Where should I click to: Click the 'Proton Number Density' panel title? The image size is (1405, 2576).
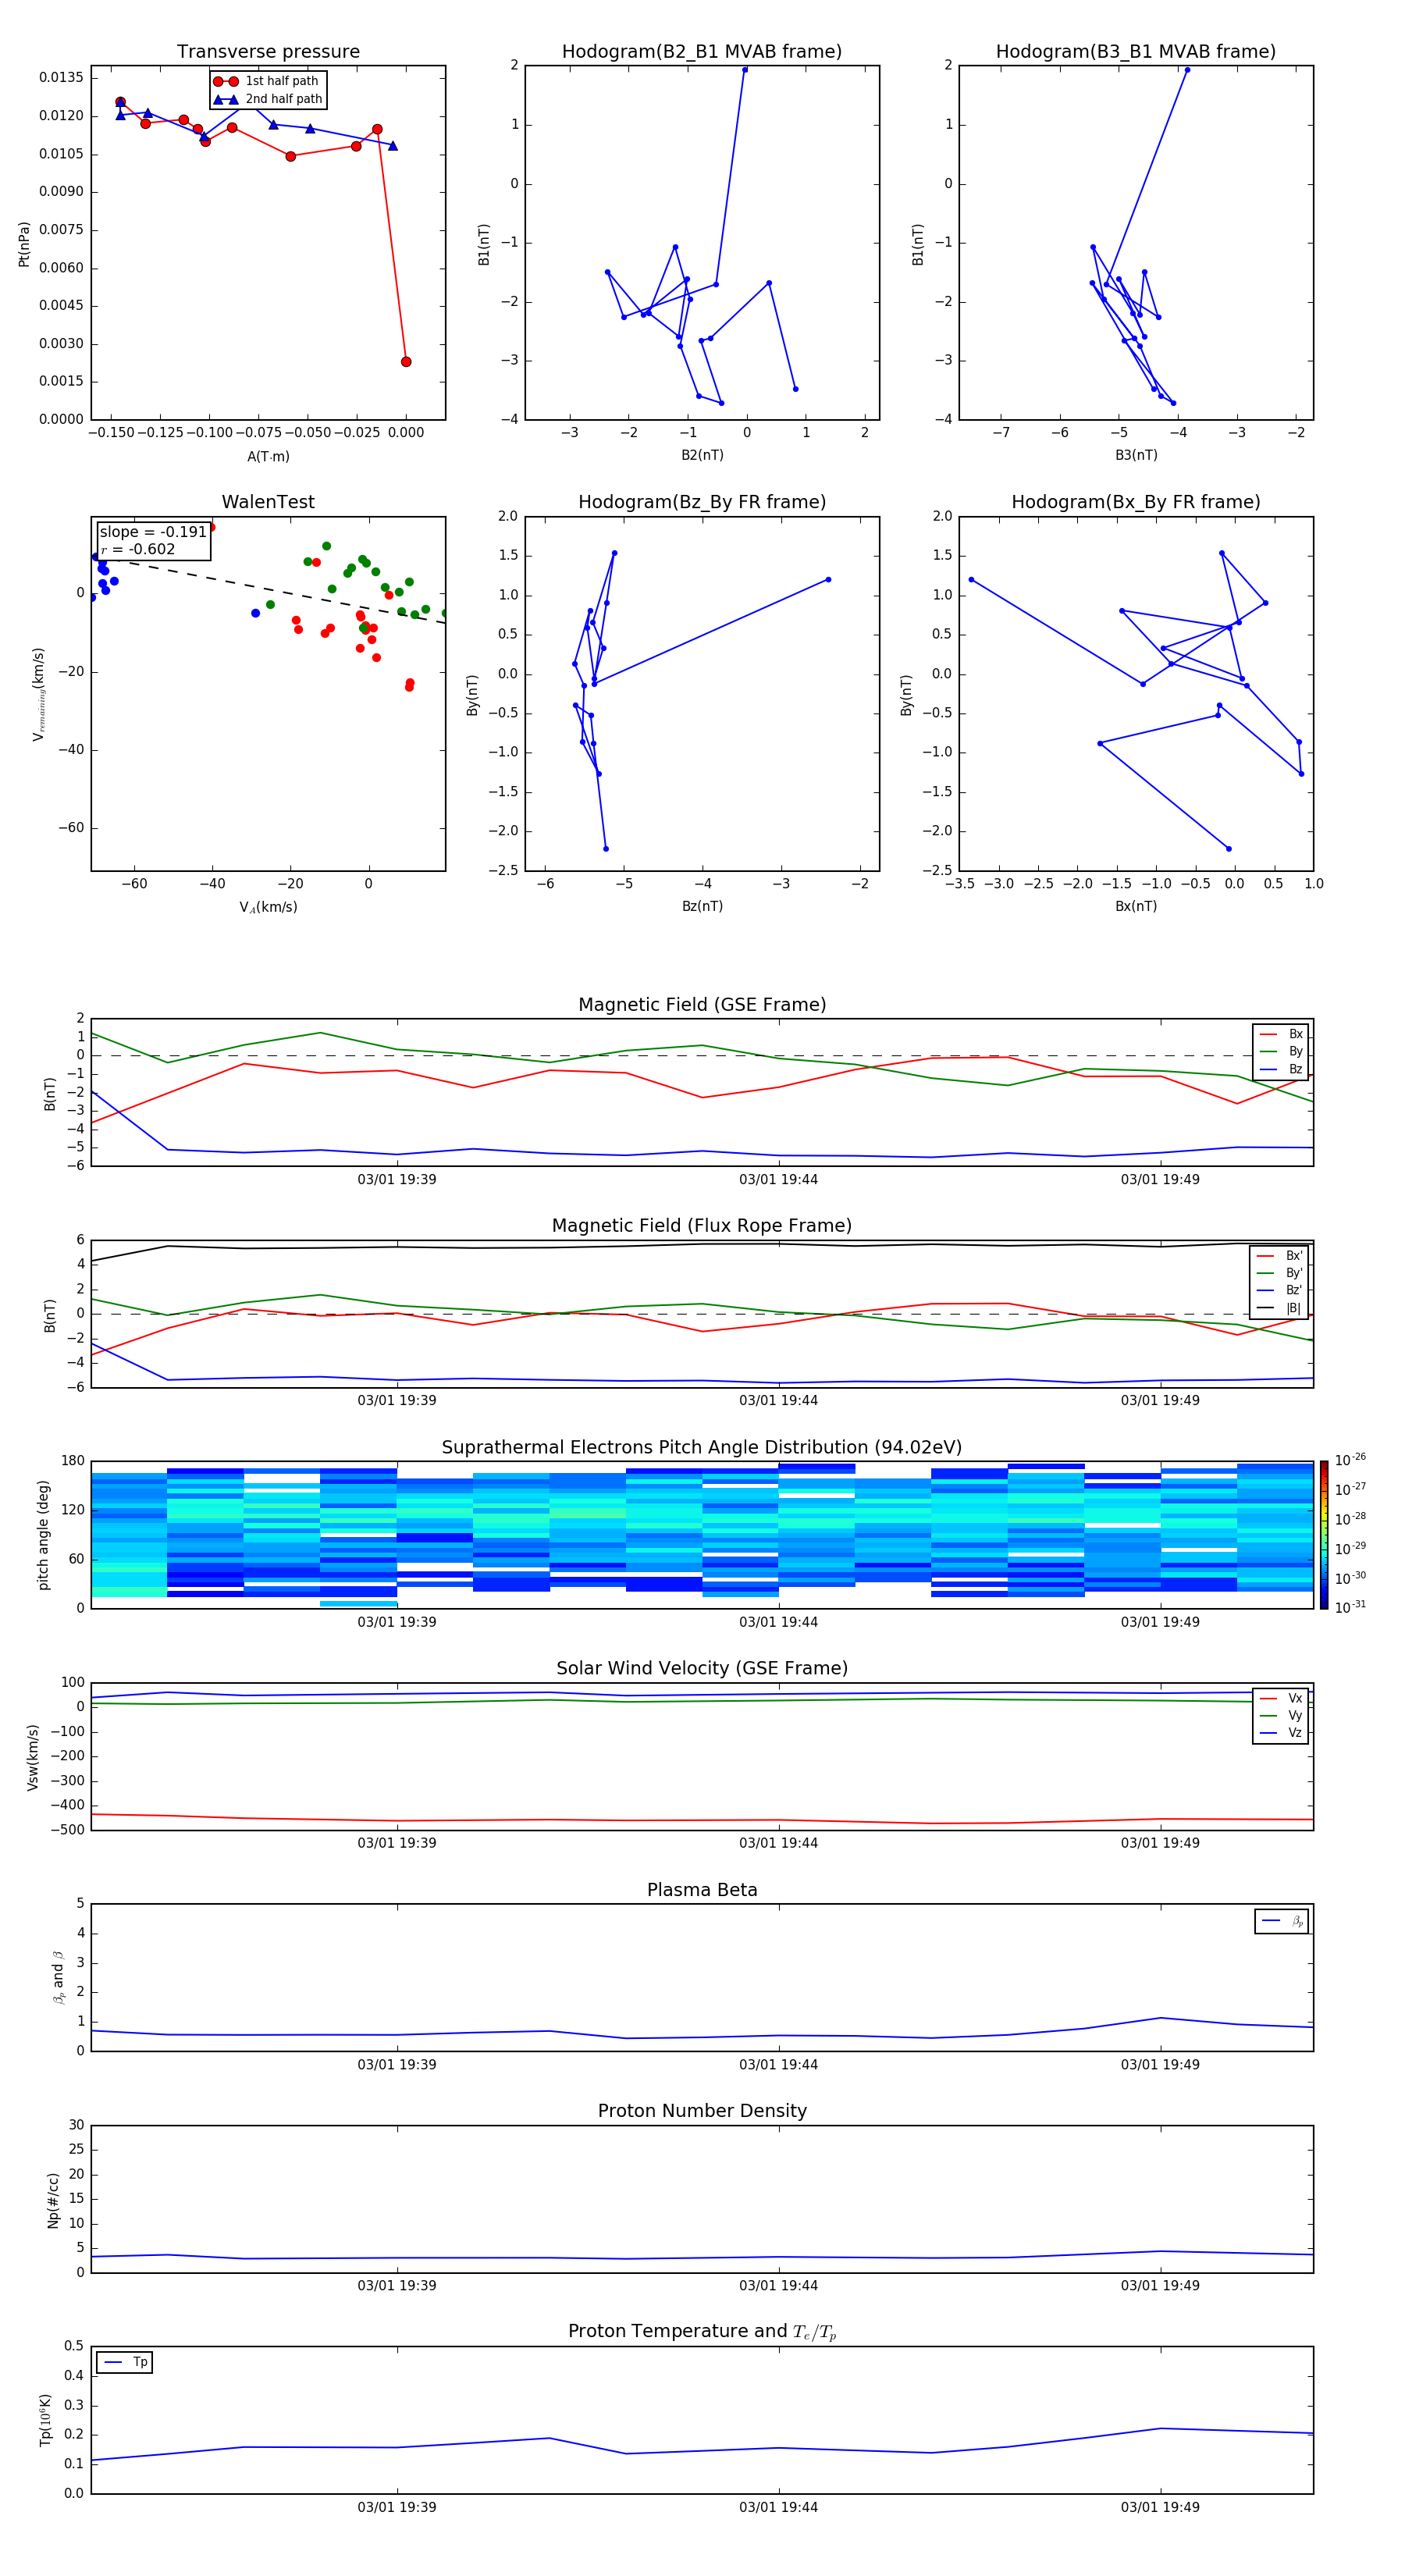click(702, 2111)
